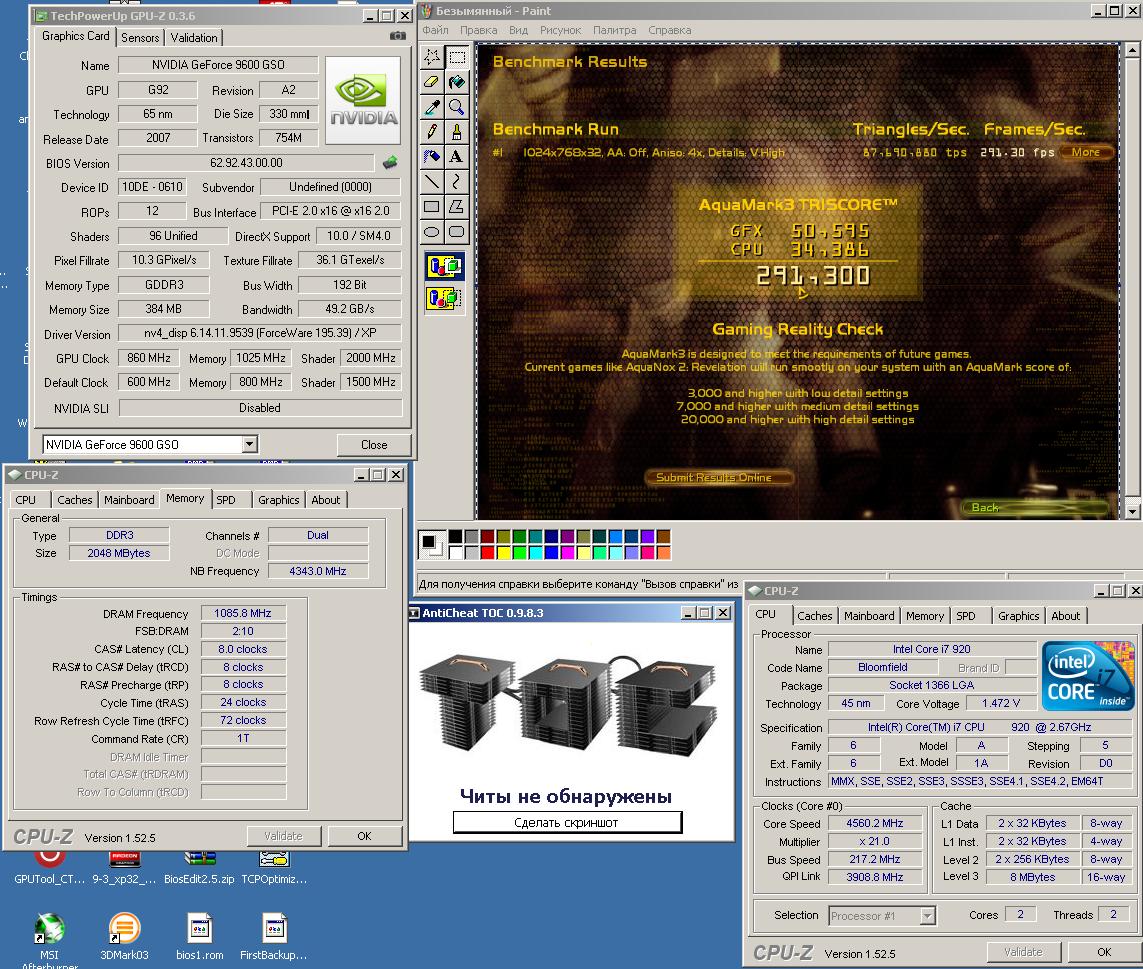Click OK in the left CPU-Z Memory window
This screenshot has width=1143, height=969.
click(x=364, y=836)
